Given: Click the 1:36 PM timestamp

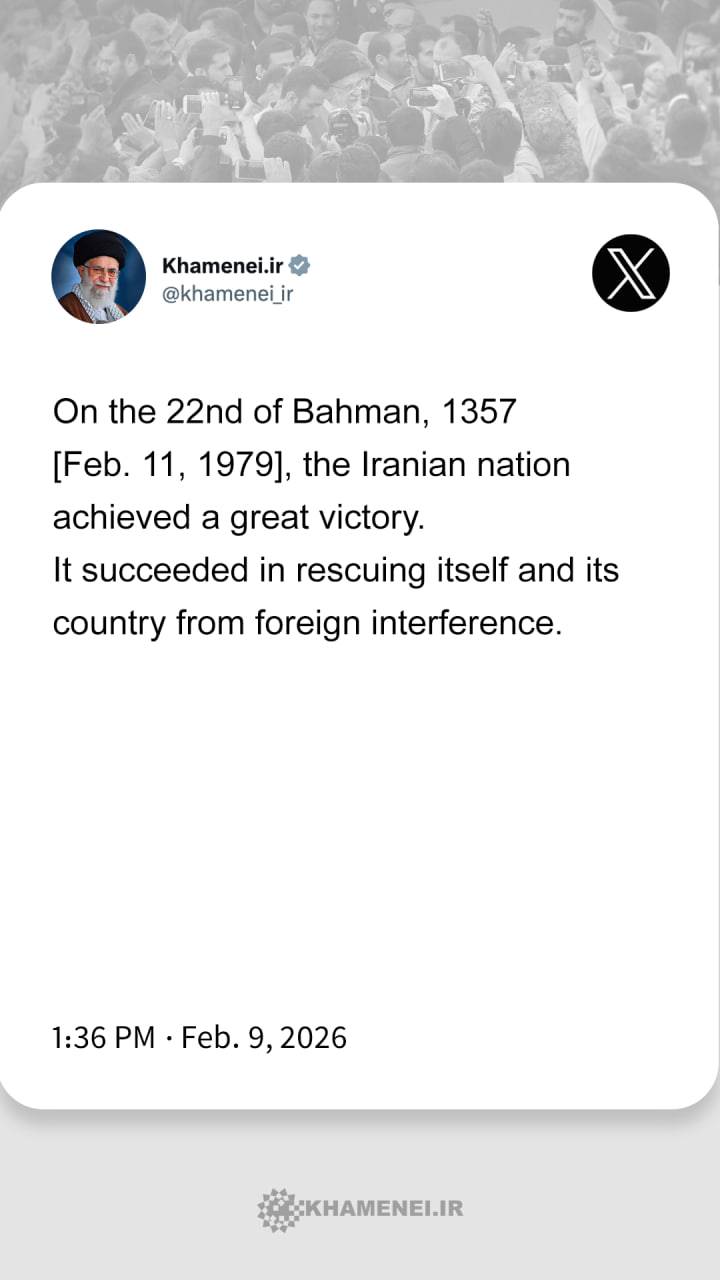Looking at the screenshot, I should [x=103, y=1038].
